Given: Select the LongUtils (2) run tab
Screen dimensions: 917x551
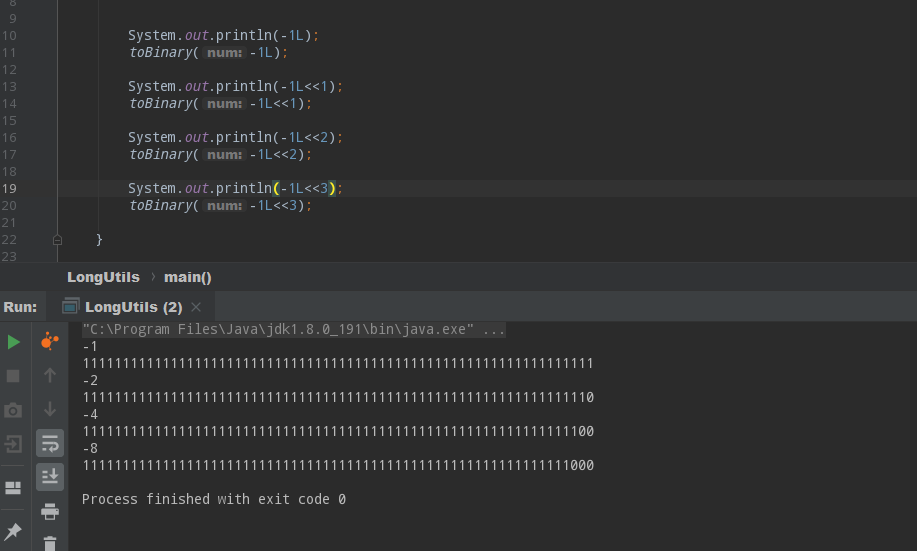Looking at the screenshot, I should (x=133, y=307).
